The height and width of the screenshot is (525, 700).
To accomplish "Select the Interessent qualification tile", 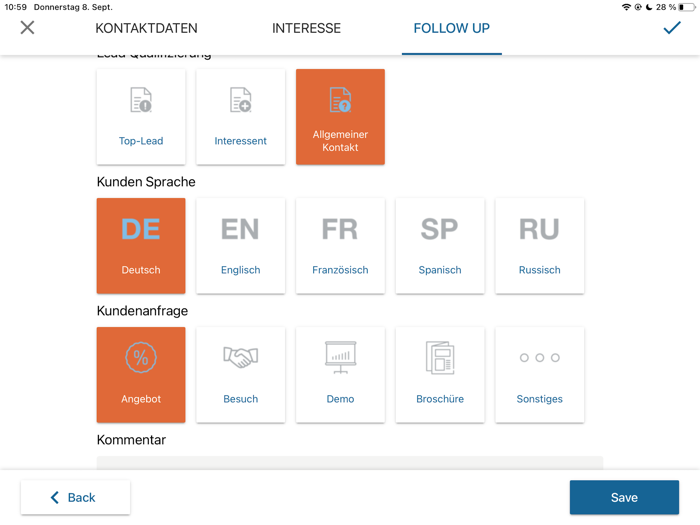I will (241, 117).
